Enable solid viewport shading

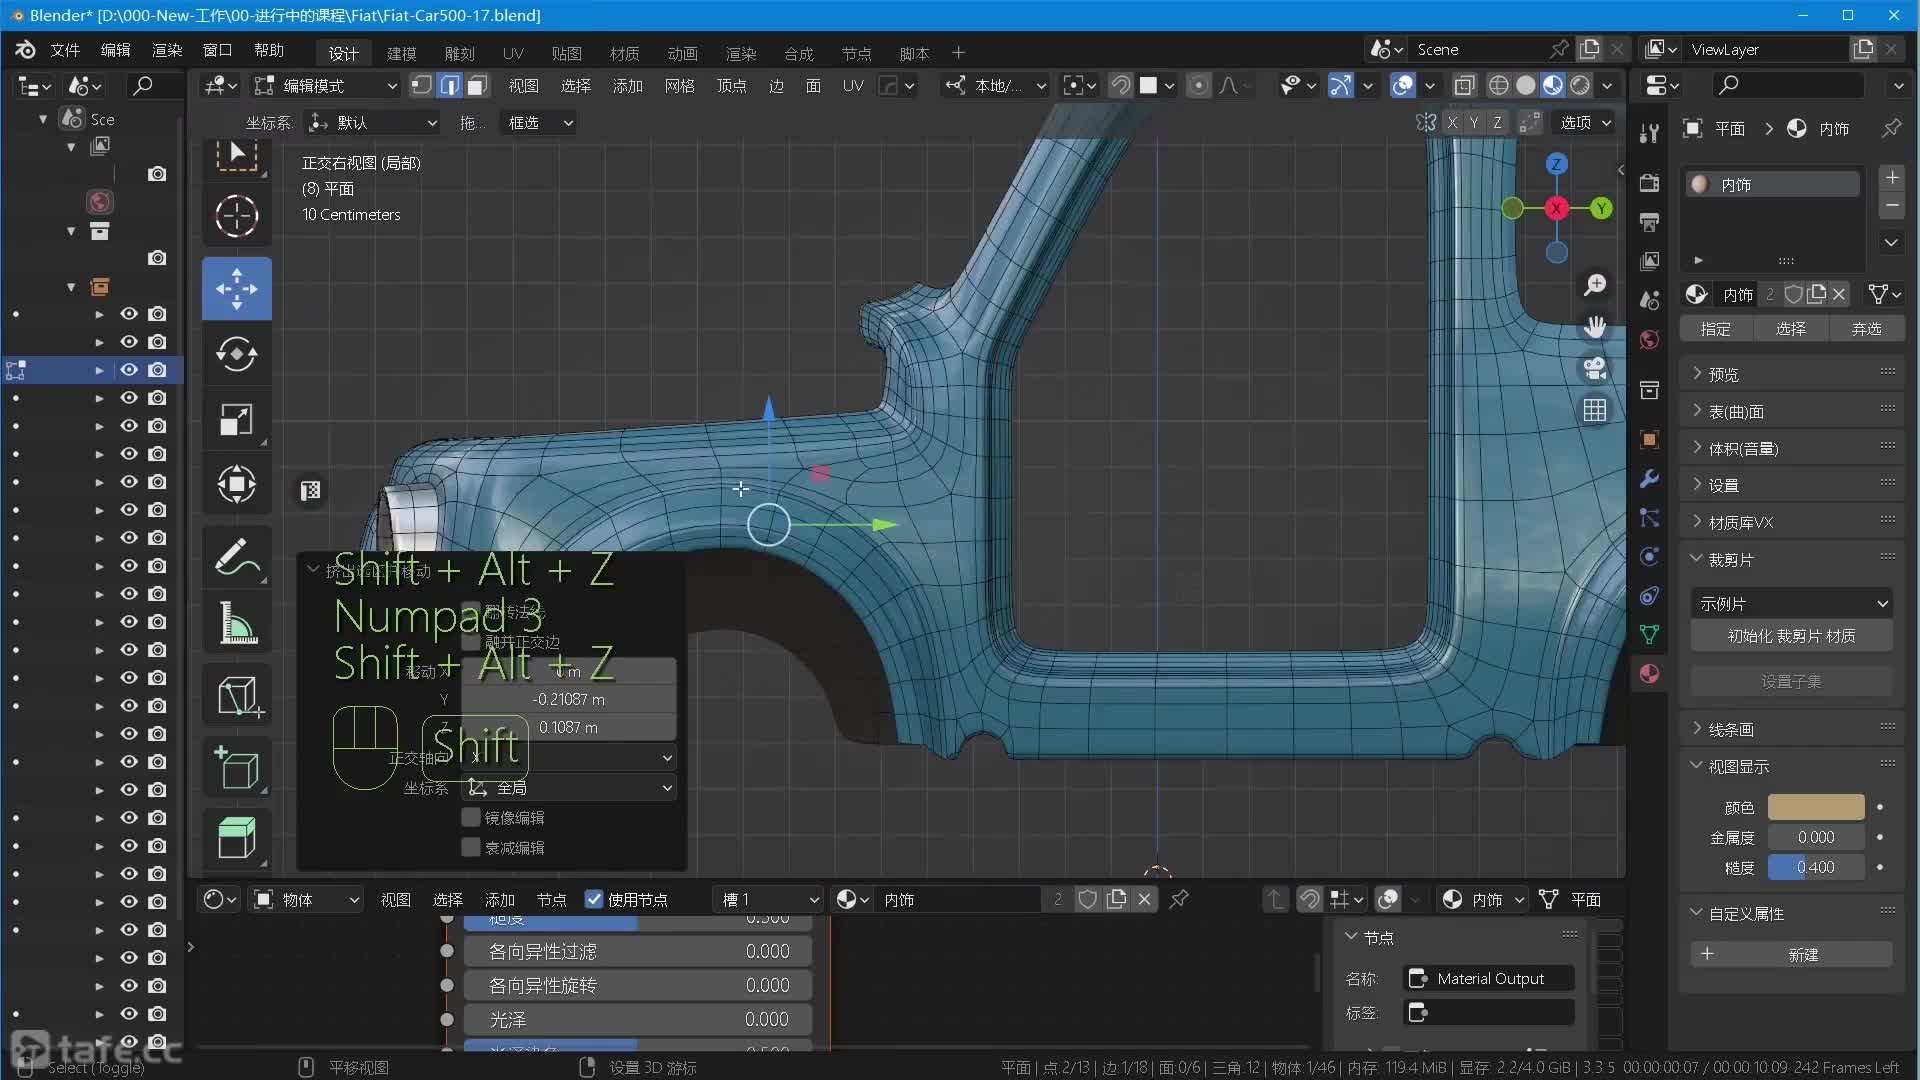click(1525, 85)
